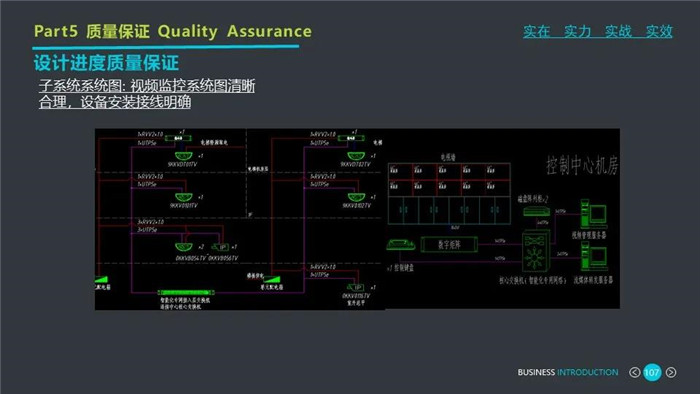Click the 数字矩阵 box in diagram
Image resolution: width=700 pixels, height=394 pixels.
449,245
